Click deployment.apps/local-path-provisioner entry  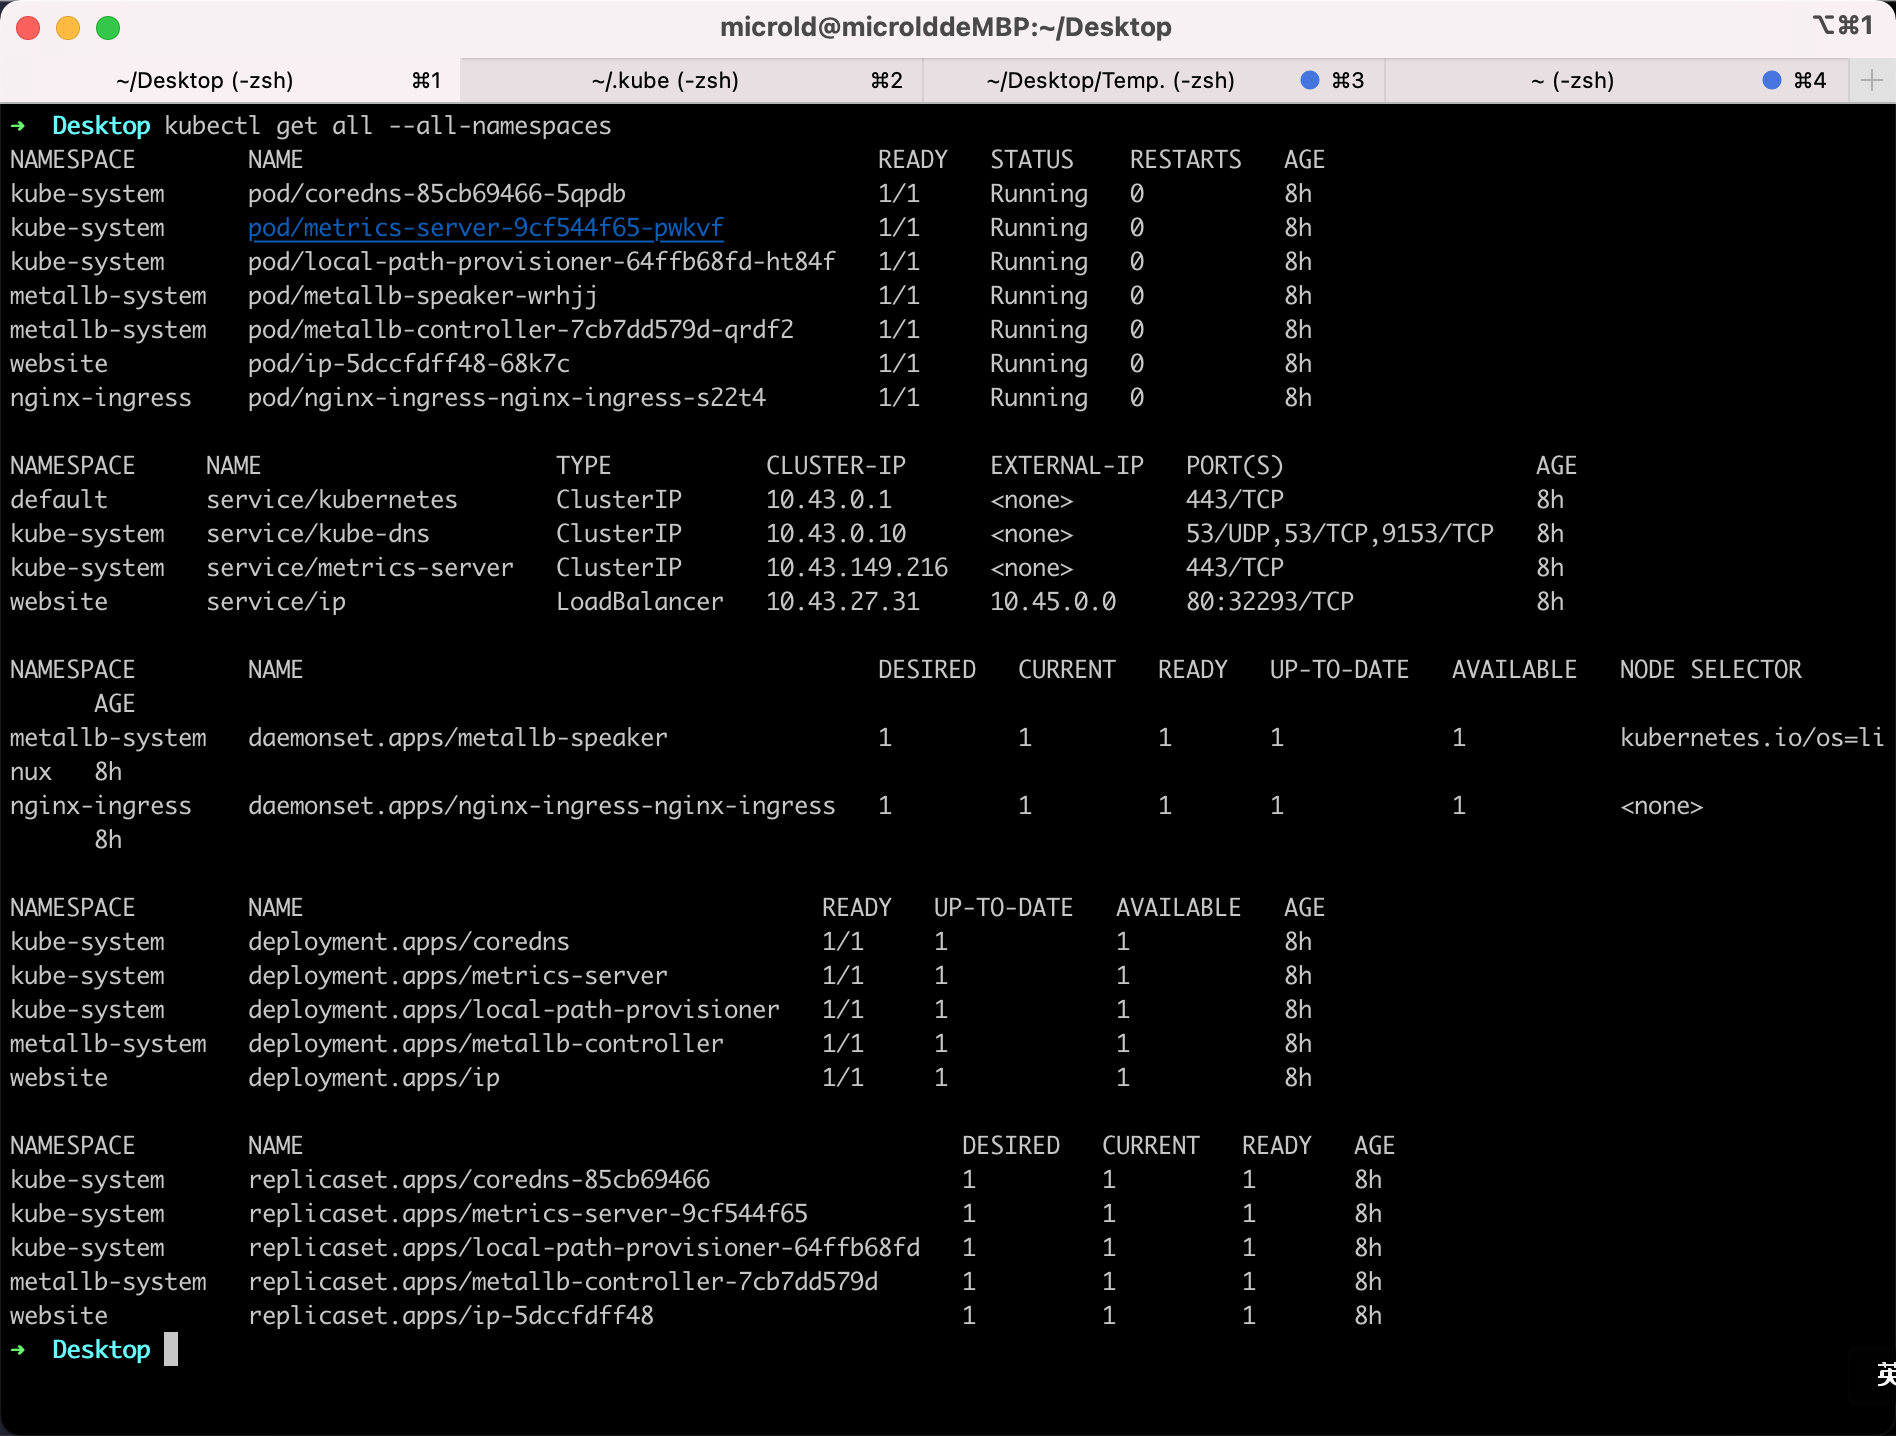tap(514, 1010)
